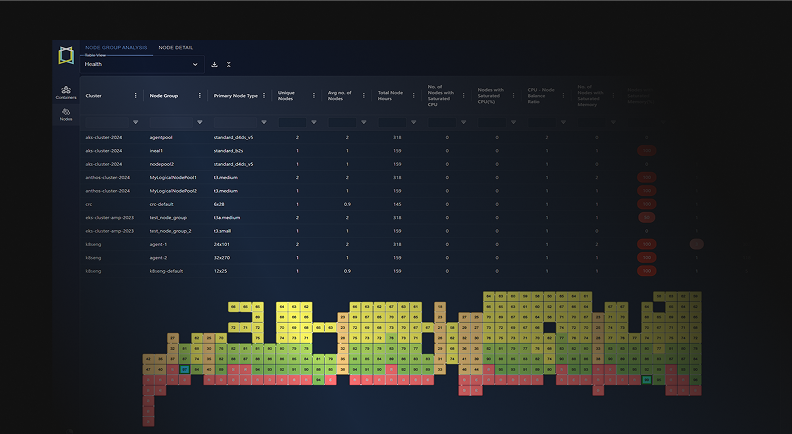Open the Nodes view in sidebar
792x434 pixels.
pos(66,114)
